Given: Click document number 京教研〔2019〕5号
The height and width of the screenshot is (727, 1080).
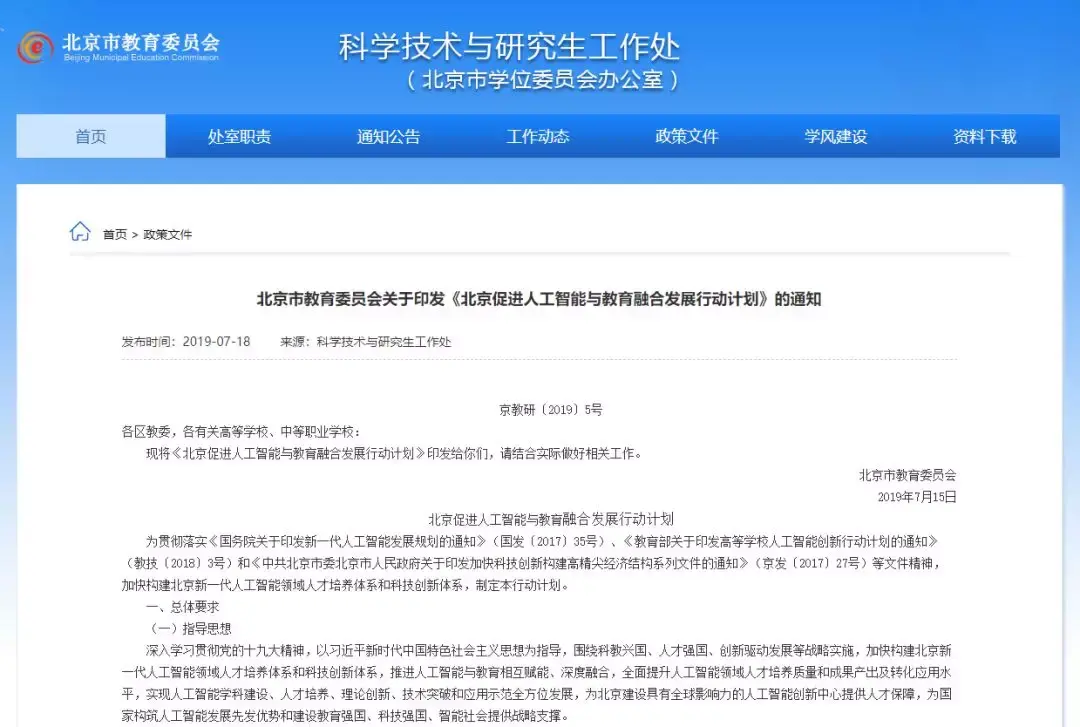Looking at the screenshot, I should click(x=550, y=410).
